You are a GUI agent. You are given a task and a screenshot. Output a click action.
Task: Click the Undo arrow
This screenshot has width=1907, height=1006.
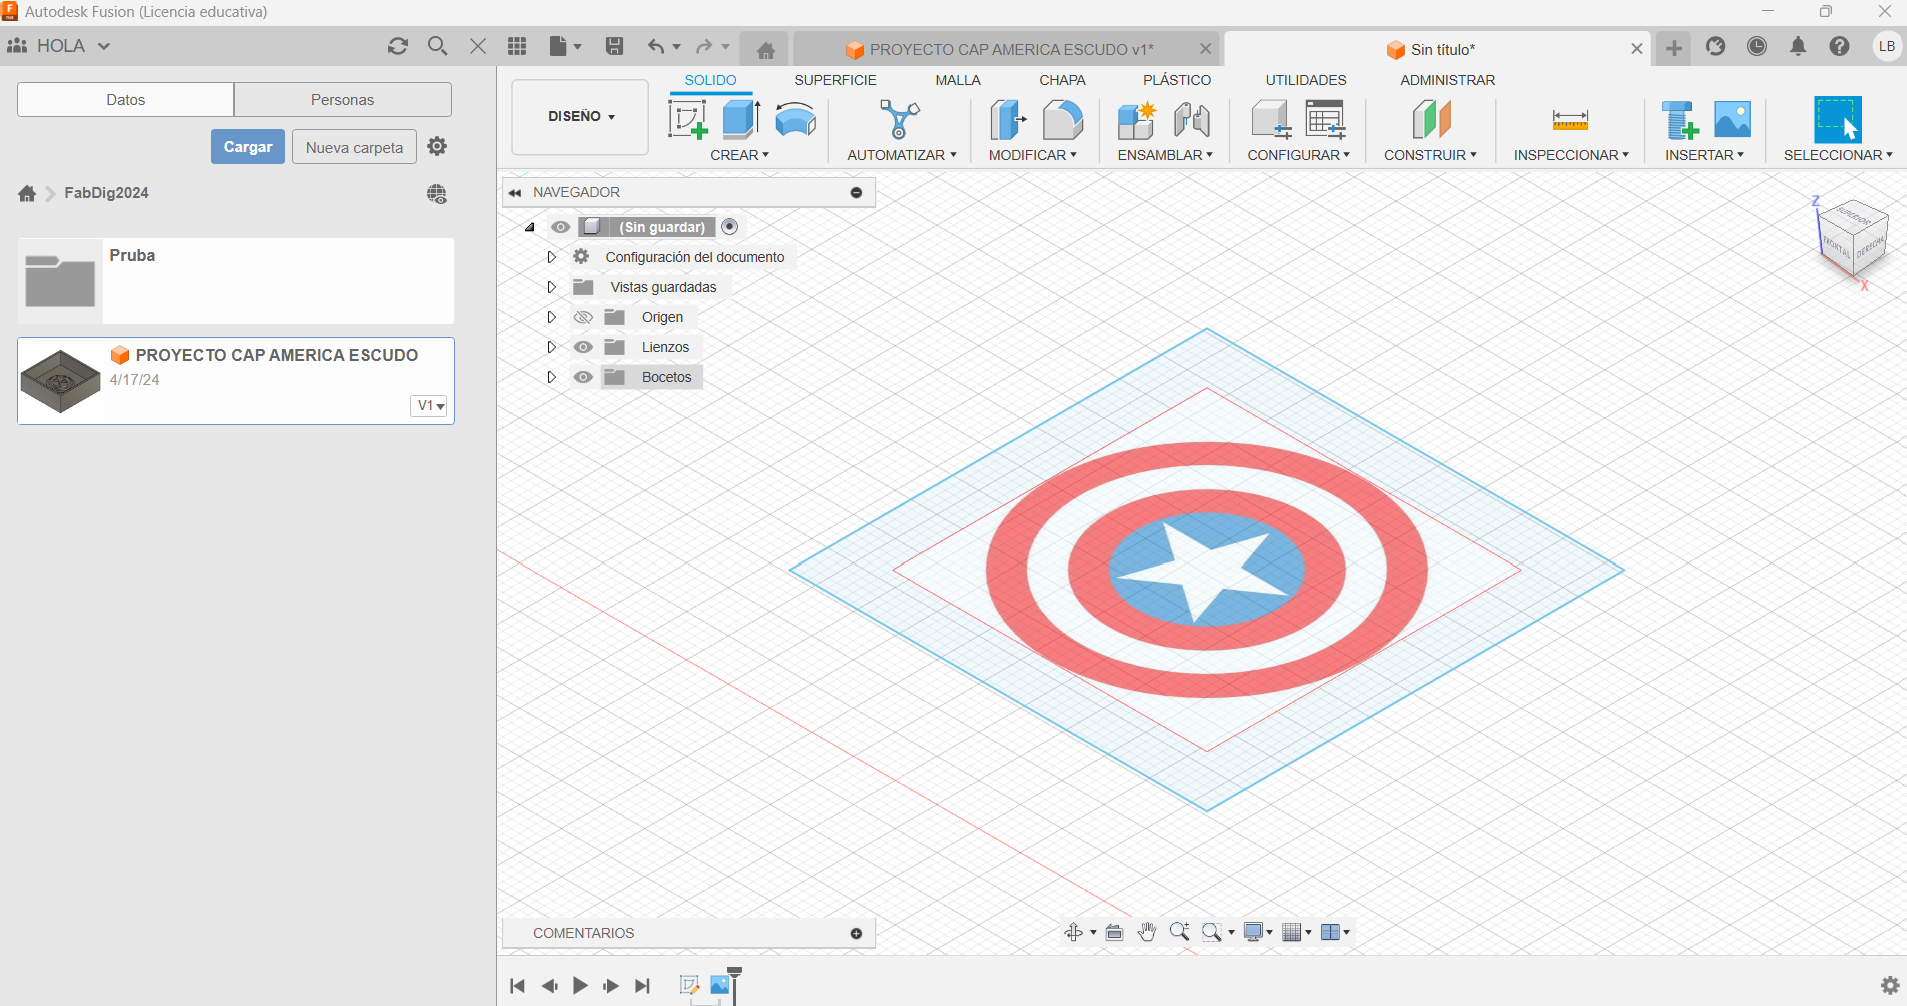pos(656,46)
